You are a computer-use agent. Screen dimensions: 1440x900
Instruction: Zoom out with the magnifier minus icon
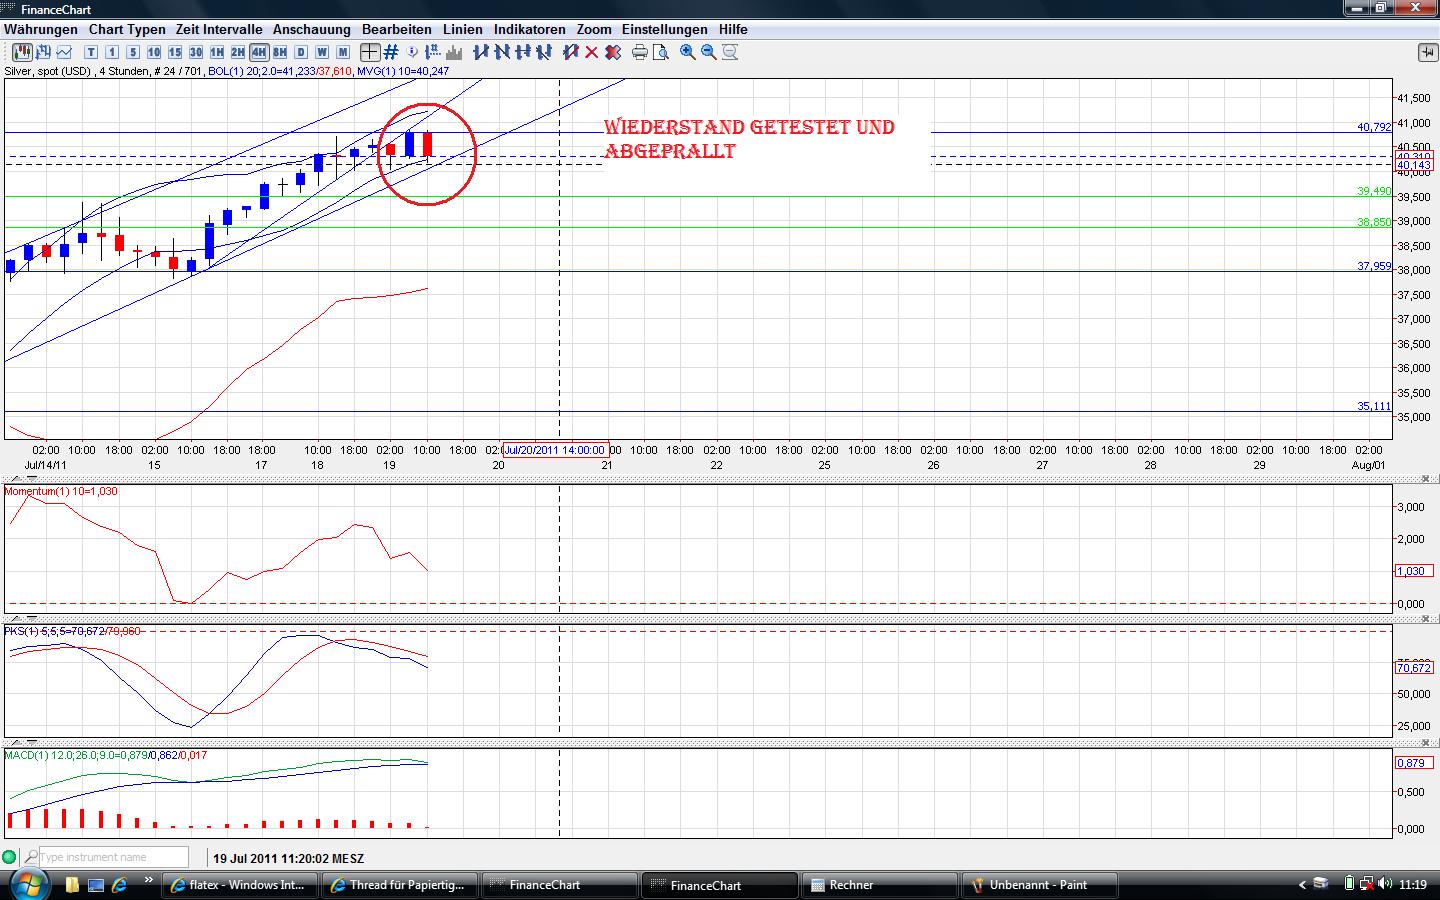tap(709, 52)
